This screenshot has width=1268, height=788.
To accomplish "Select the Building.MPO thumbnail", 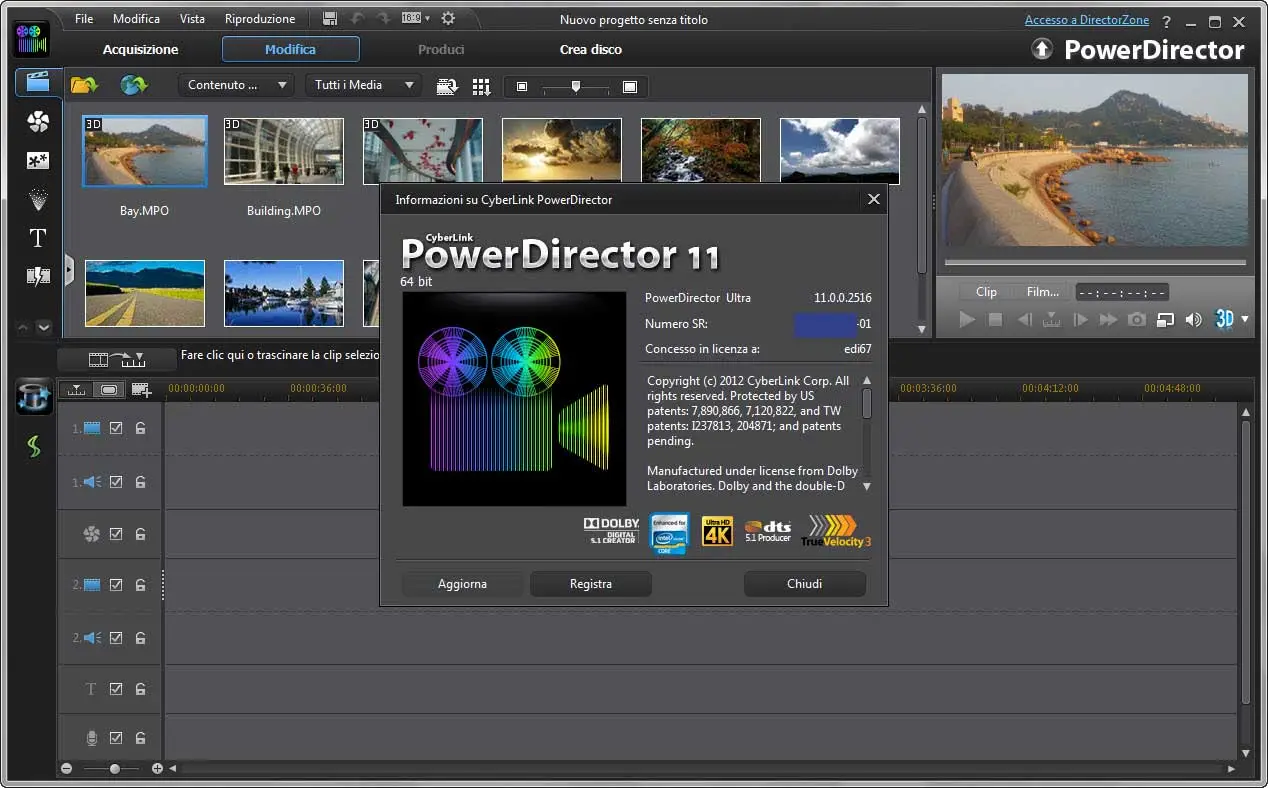I will pos(284,152).
